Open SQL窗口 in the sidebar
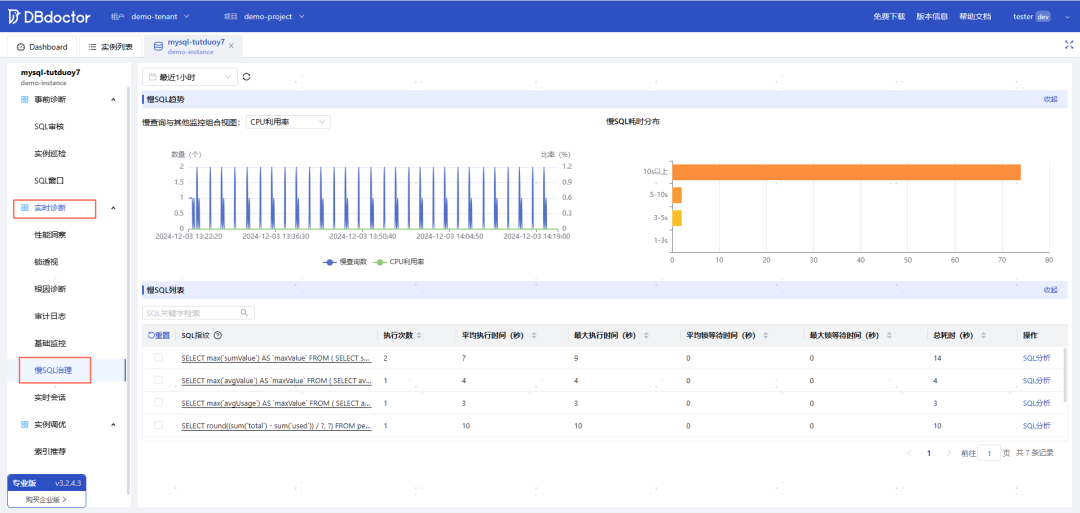The height and width of the screenshot is (513, 1080). click(50, 180)
